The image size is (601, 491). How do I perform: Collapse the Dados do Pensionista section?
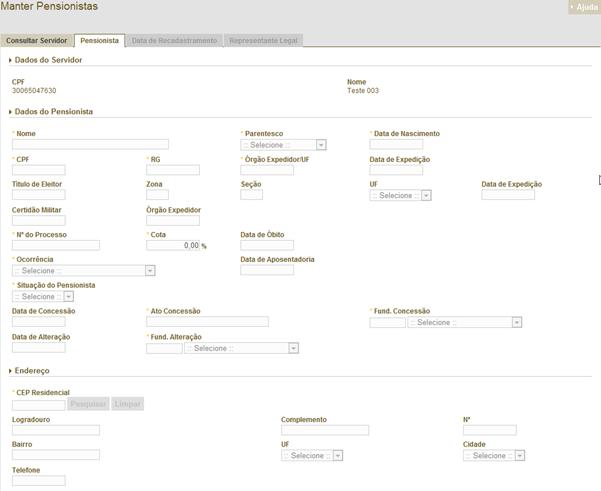pos(53,112)
